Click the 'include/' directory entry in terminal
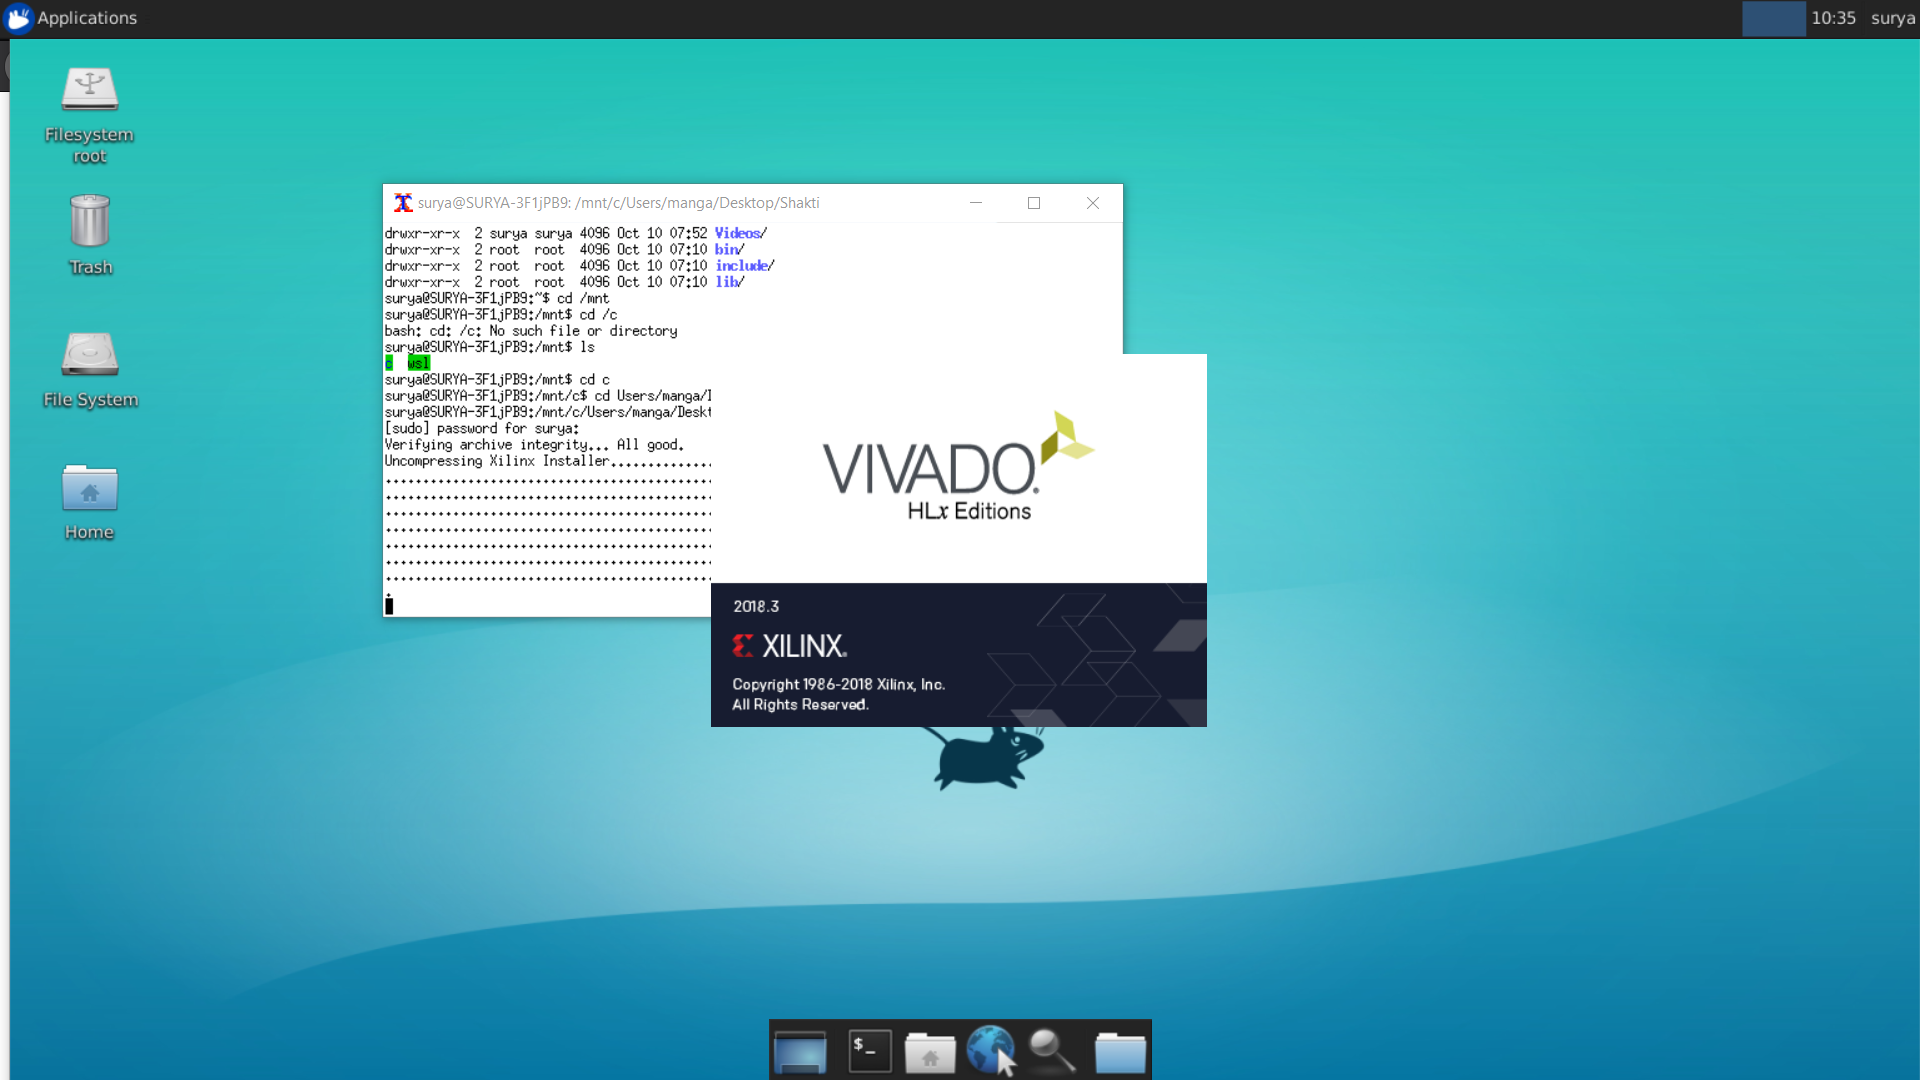Viewport: 1920px width, 1080px height. click(x=745, y=266)
